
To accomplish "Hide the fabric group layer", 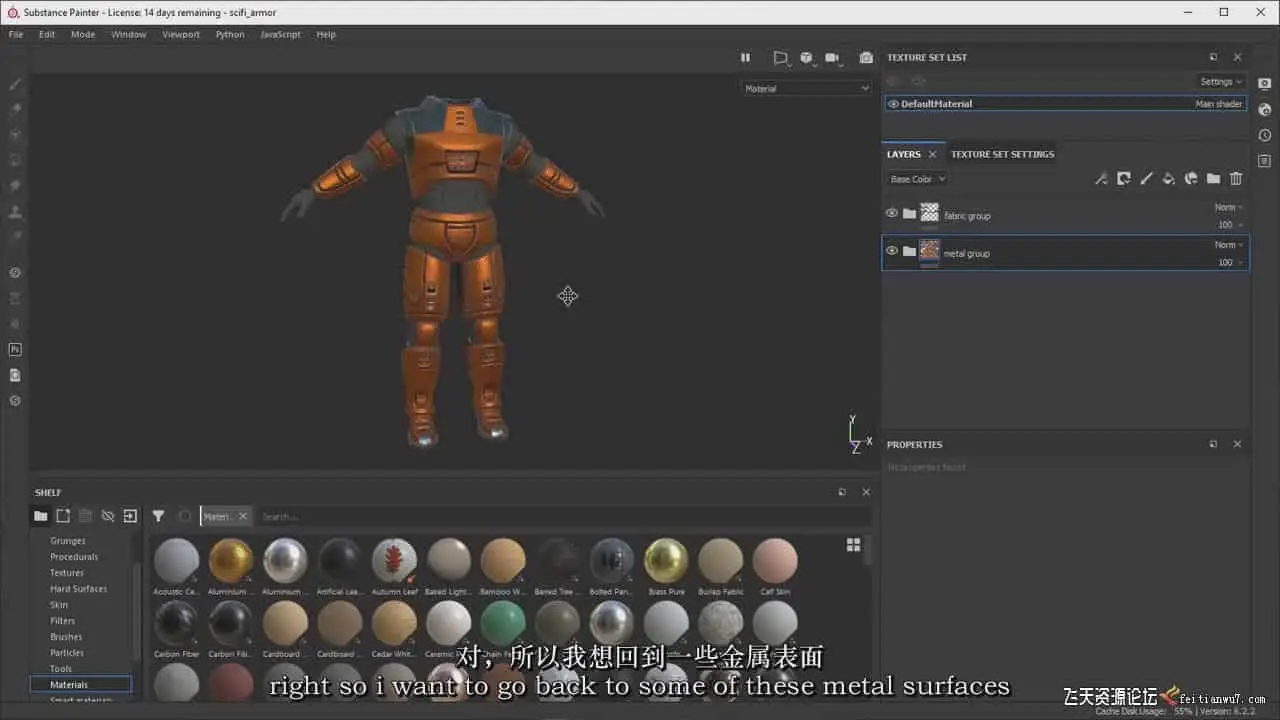I will 891,213.
